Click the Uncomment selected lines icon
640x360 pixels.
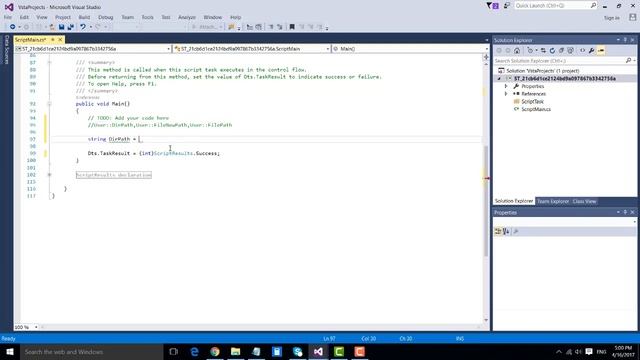[x=280, y=27]
